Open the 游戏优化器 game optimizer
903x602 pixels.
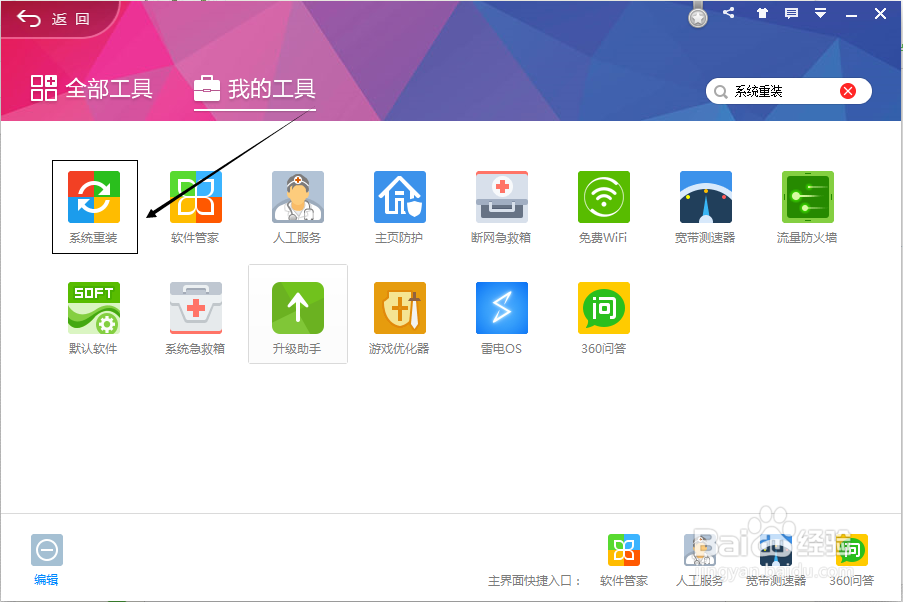pyautogui.click(x=399, y=307)
